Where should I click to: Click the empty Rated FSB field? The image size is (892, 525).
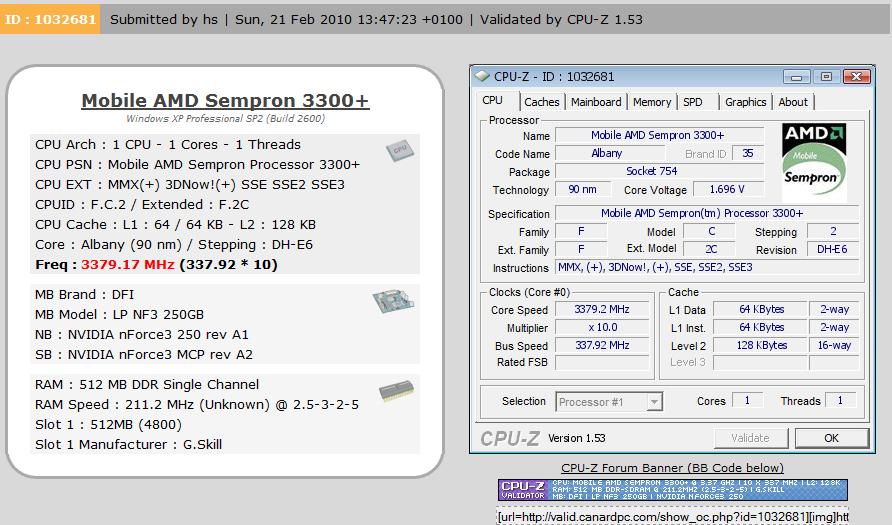click(x=602, y=362)
